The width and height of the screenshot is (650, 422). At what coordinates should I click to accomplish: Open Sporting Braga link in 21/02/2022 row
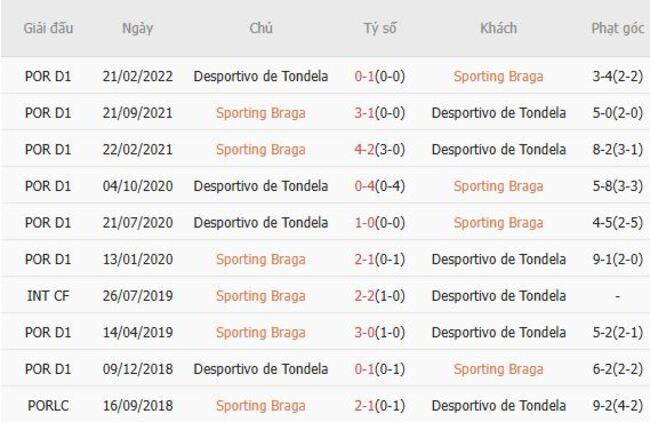498,76
